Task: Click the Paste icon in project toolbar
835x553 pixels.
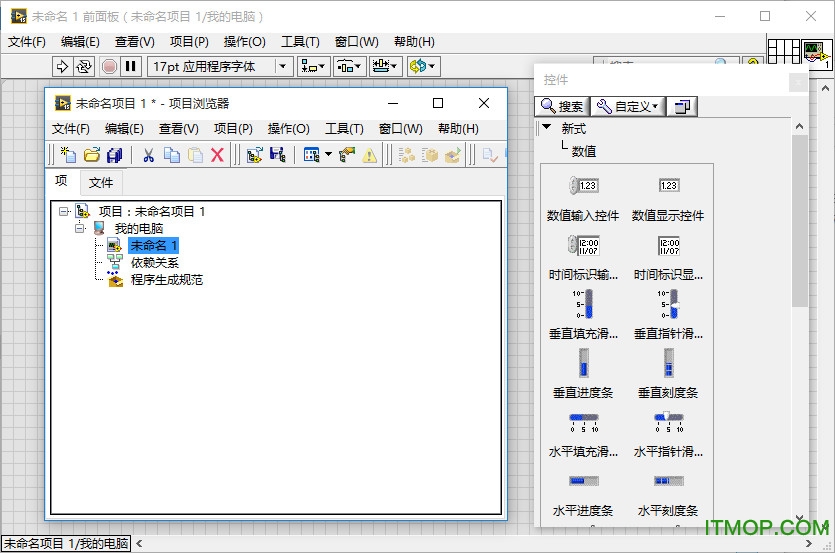Action: [x=195, y=155]
